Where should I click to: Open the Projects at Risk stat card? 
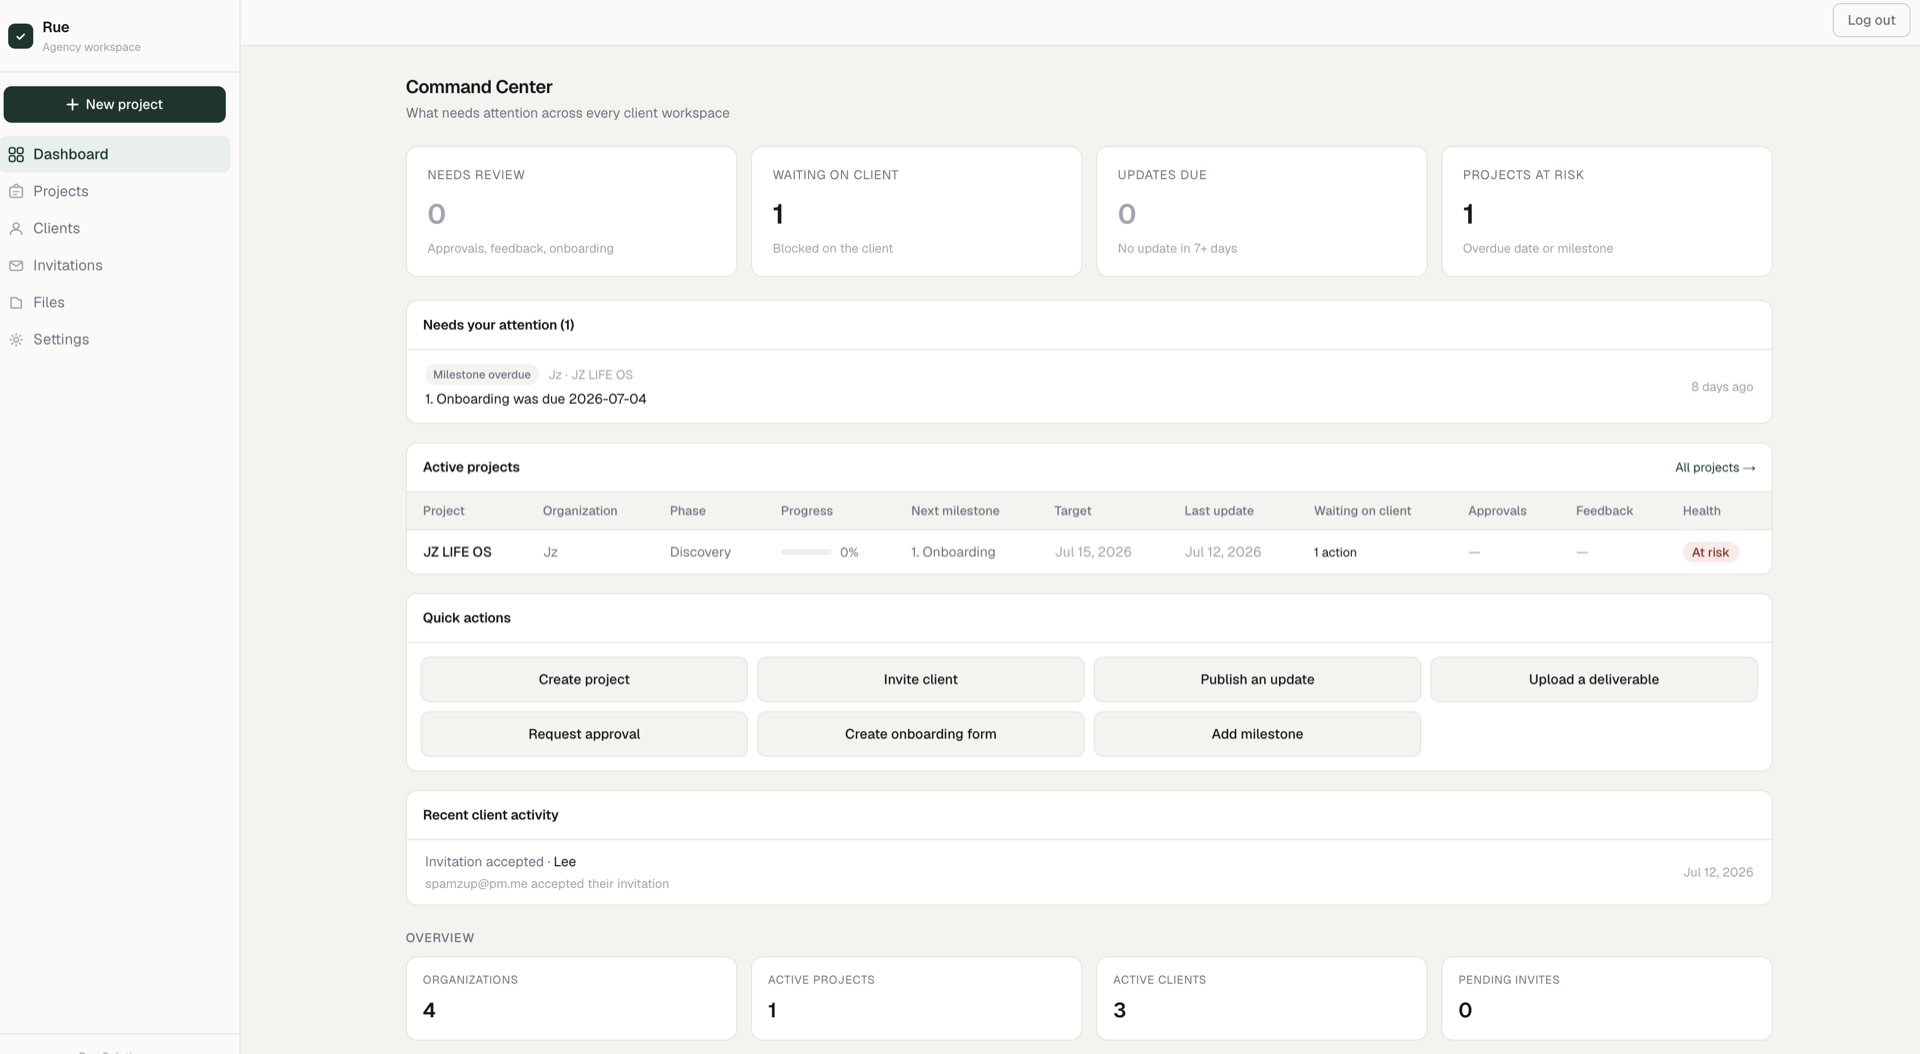(1606, 212)
